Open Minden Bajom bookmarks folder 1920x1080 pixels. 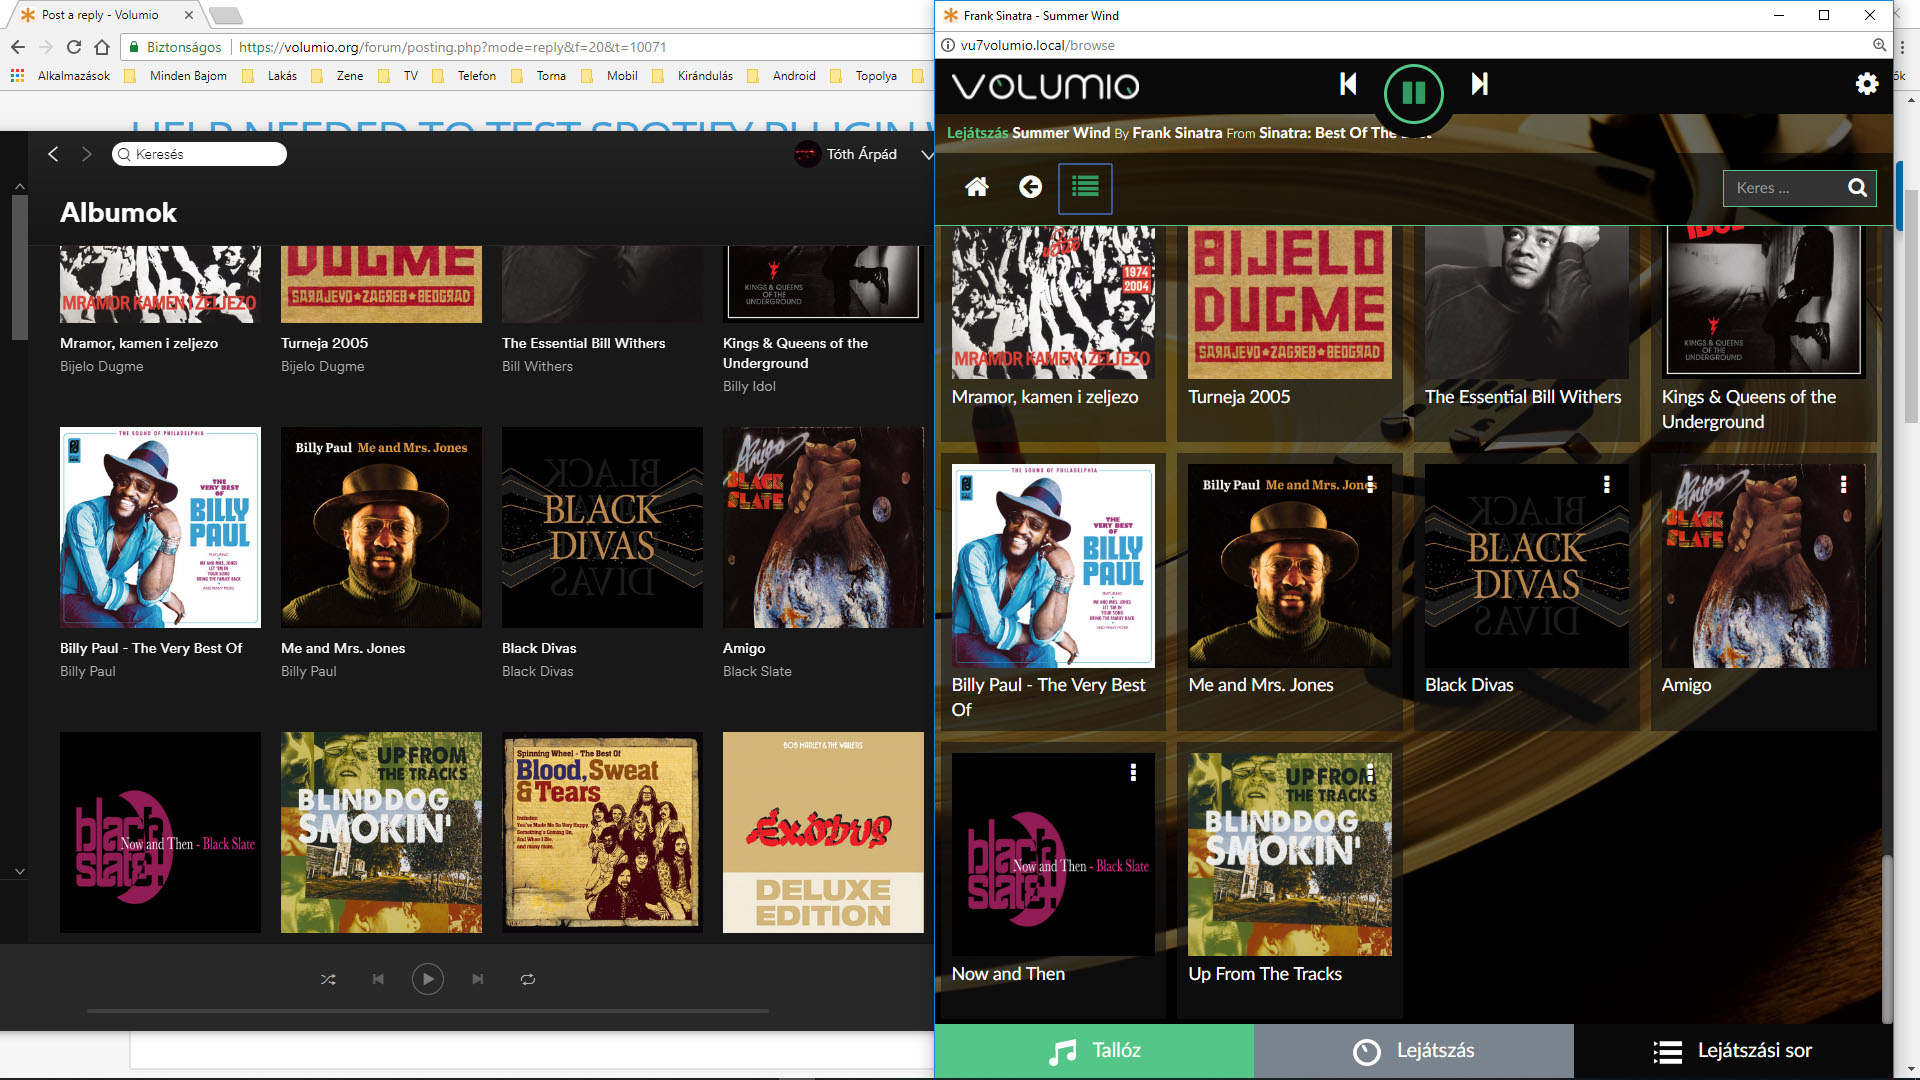point(176,76)
